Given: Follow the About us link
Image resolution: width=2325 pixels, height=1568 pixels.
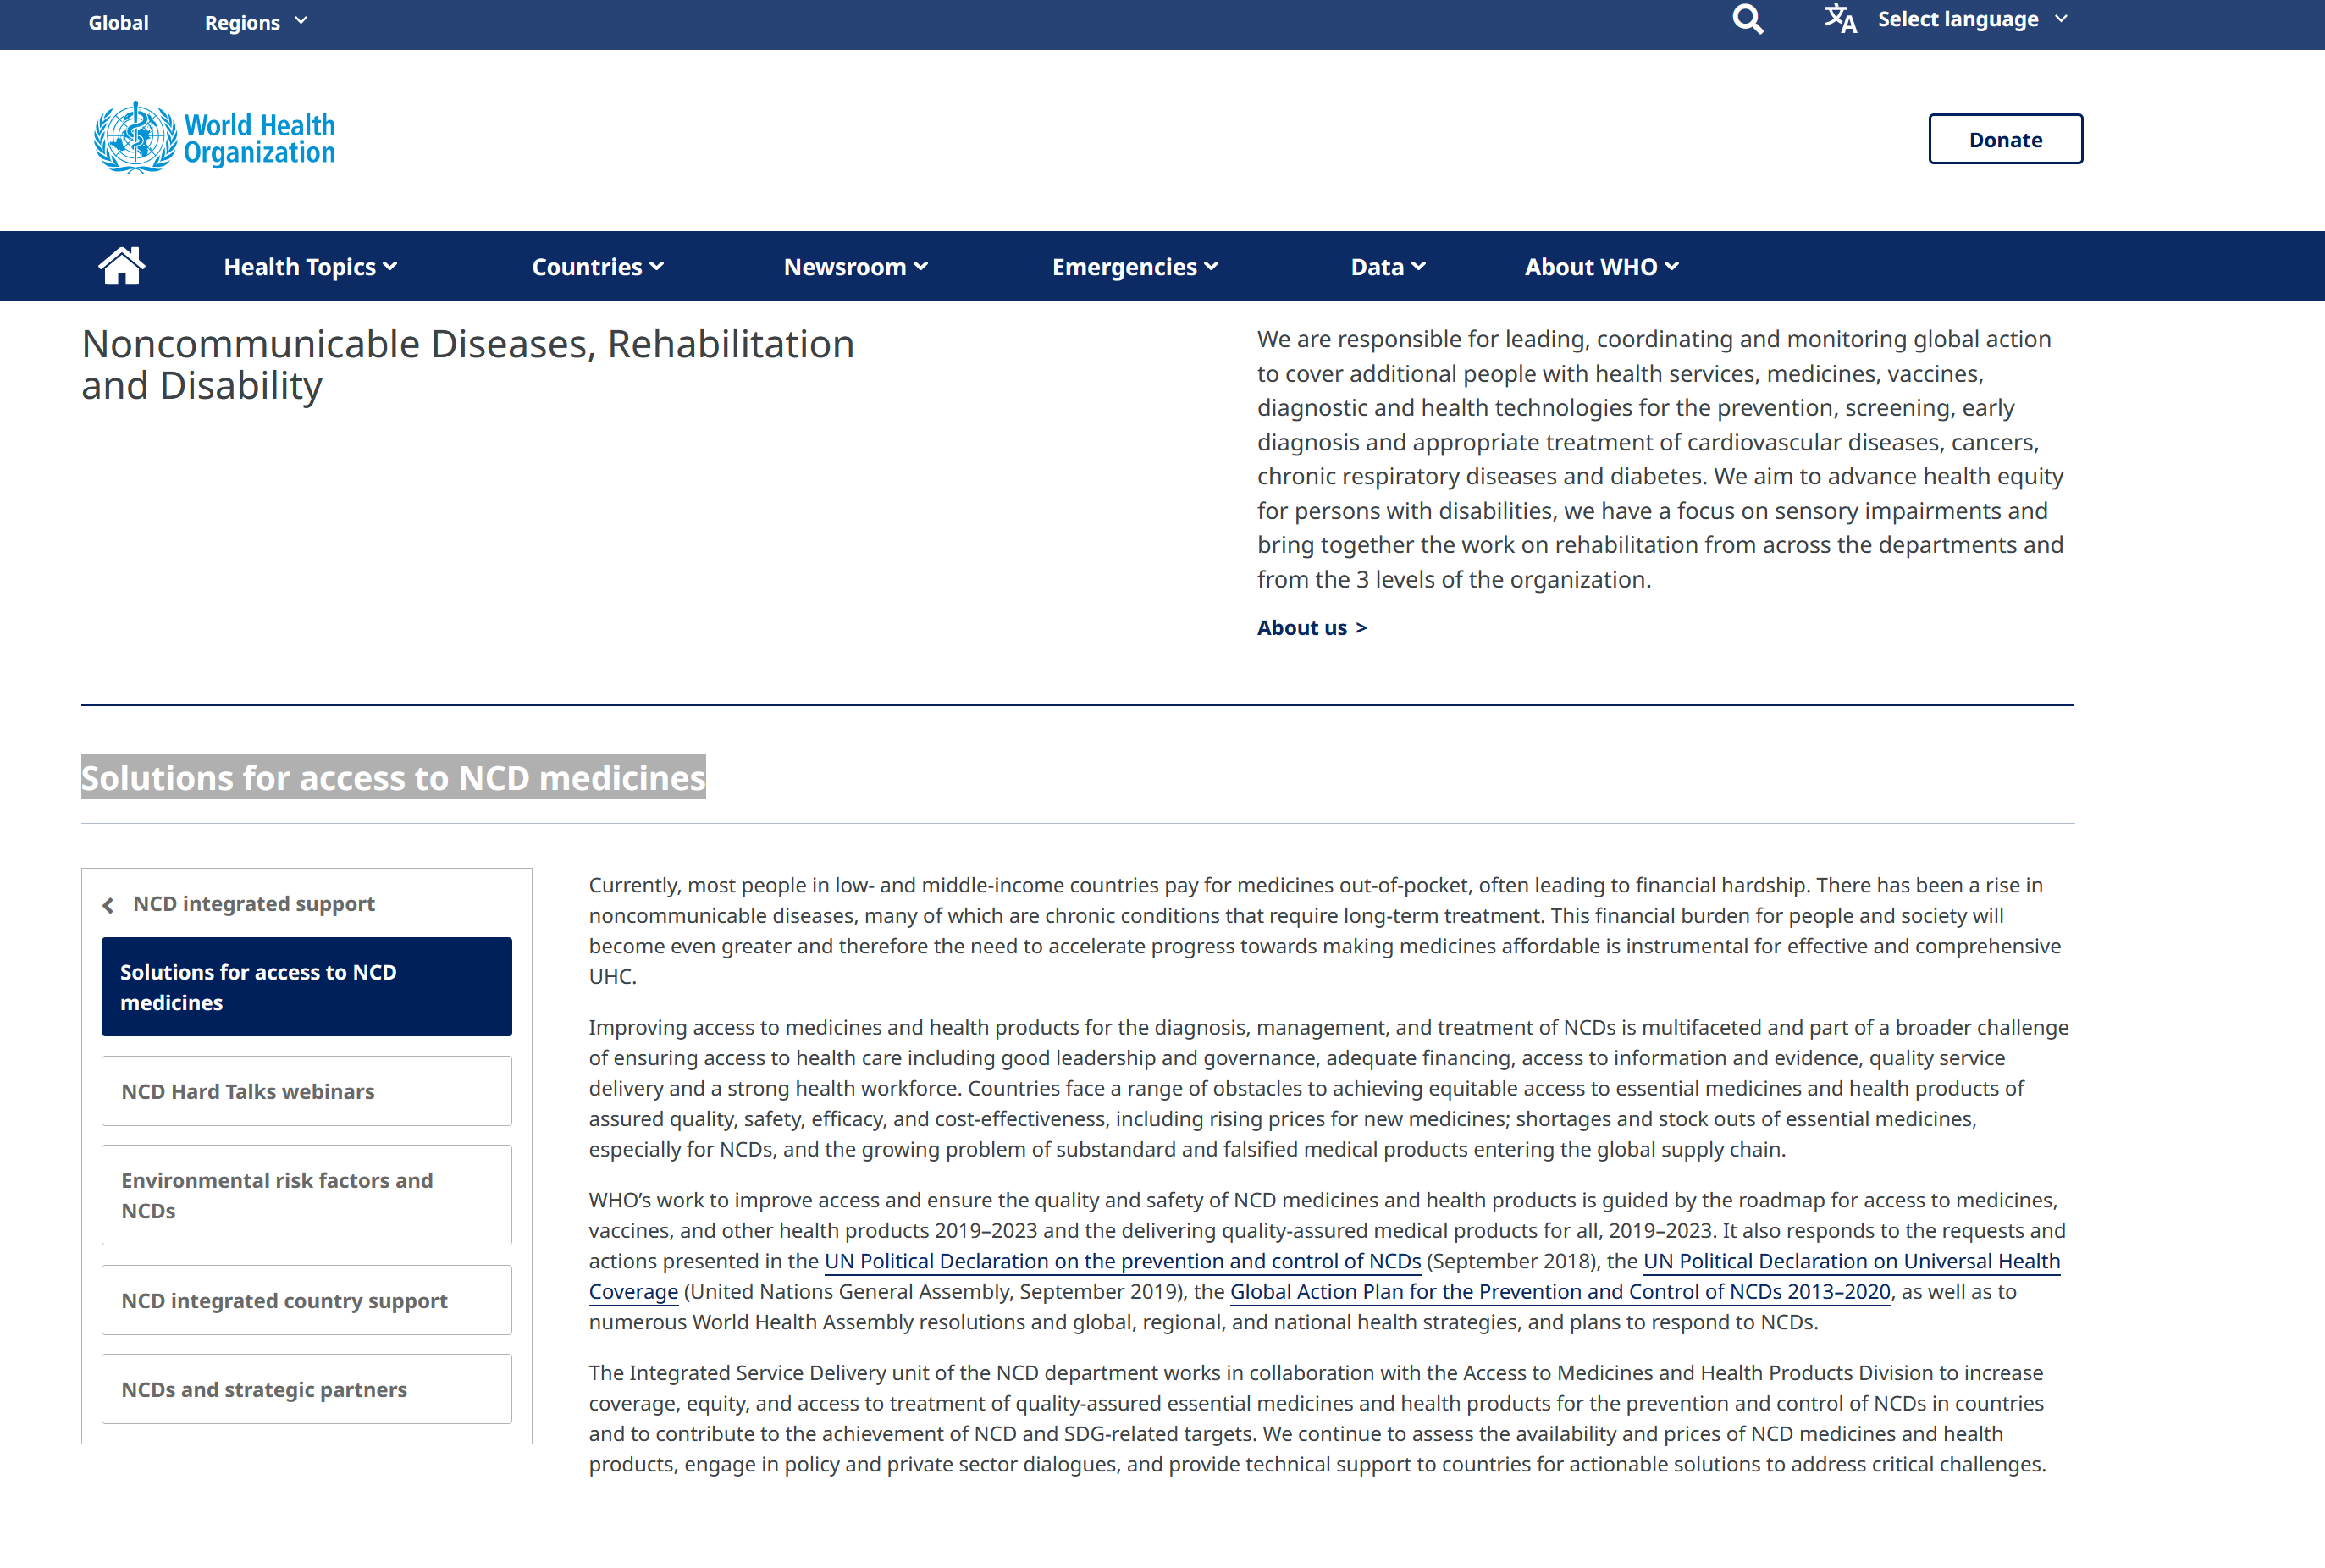Looking at the screenshot, I should 1311,628.
